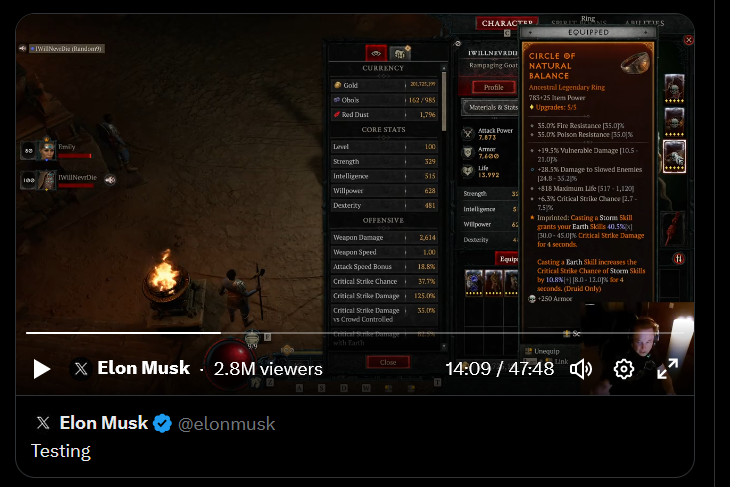Expand video to fullscreen
Image resolution: width=730 pixels, height=487 pixels.
point(668,369)
